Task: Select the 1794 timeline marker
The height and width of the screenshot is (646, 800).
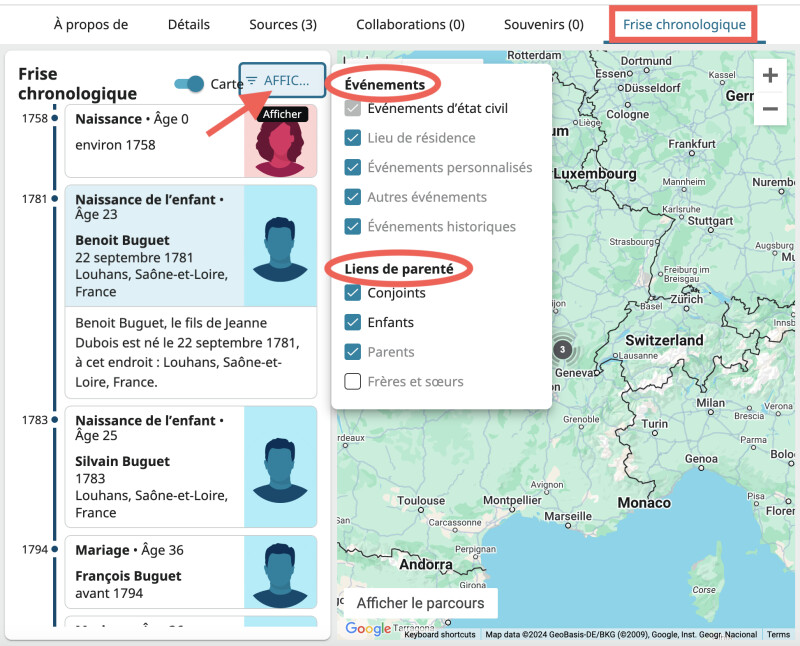Action: pos(55,549)
